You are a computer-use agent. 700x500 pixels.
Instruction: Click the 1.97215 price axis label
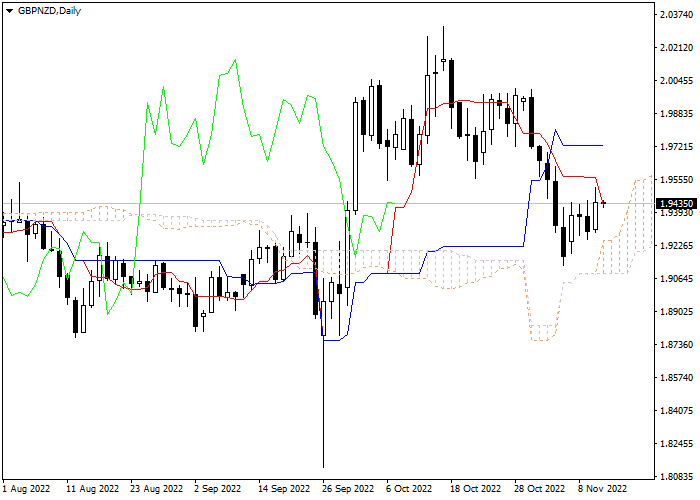676,147
